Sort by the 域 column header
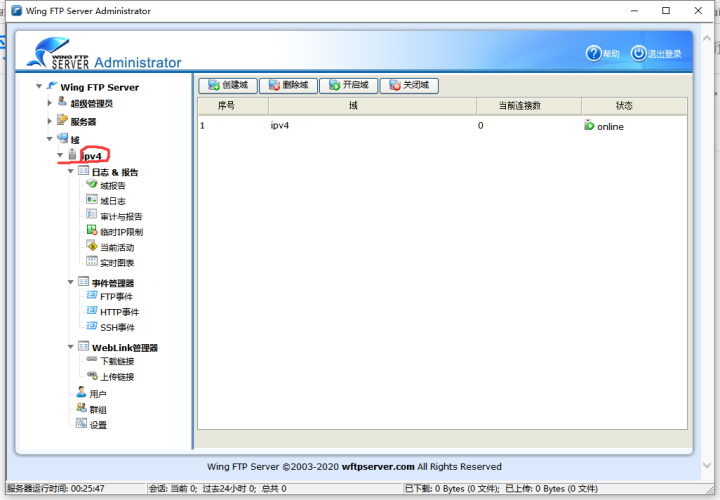Screen dimensions: 720x500 click(x=373, y=106)
